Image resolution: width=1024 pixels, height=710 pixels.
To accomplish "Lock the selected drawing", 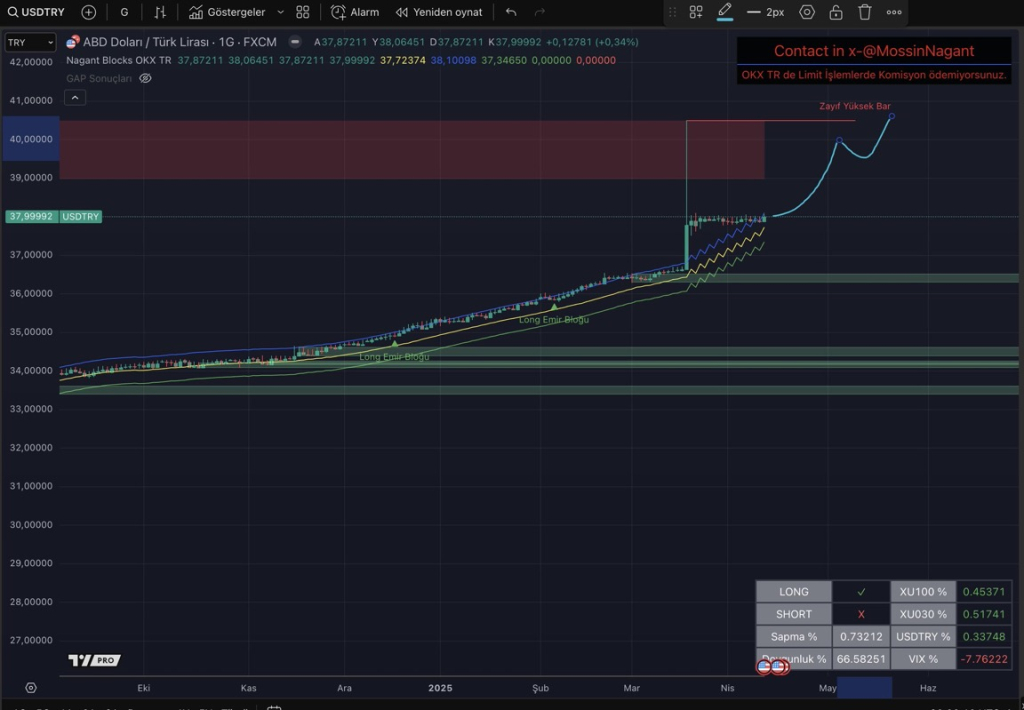I will pos(836,12).
